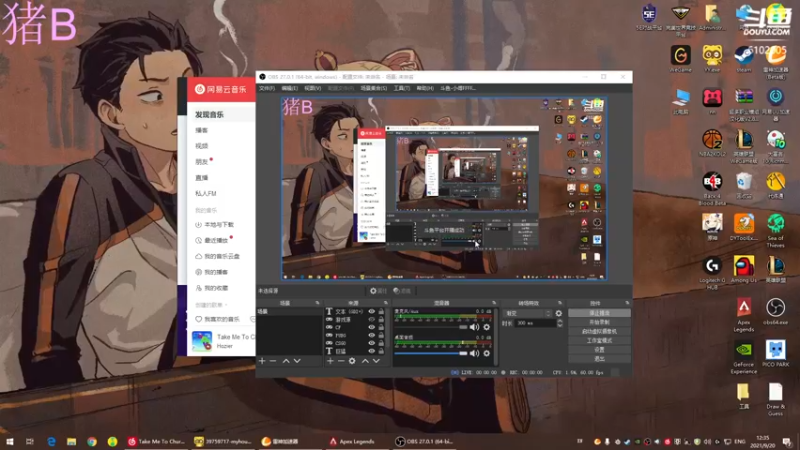Open the Sea of Thieves desktop icon

click(x=775, y=231)
